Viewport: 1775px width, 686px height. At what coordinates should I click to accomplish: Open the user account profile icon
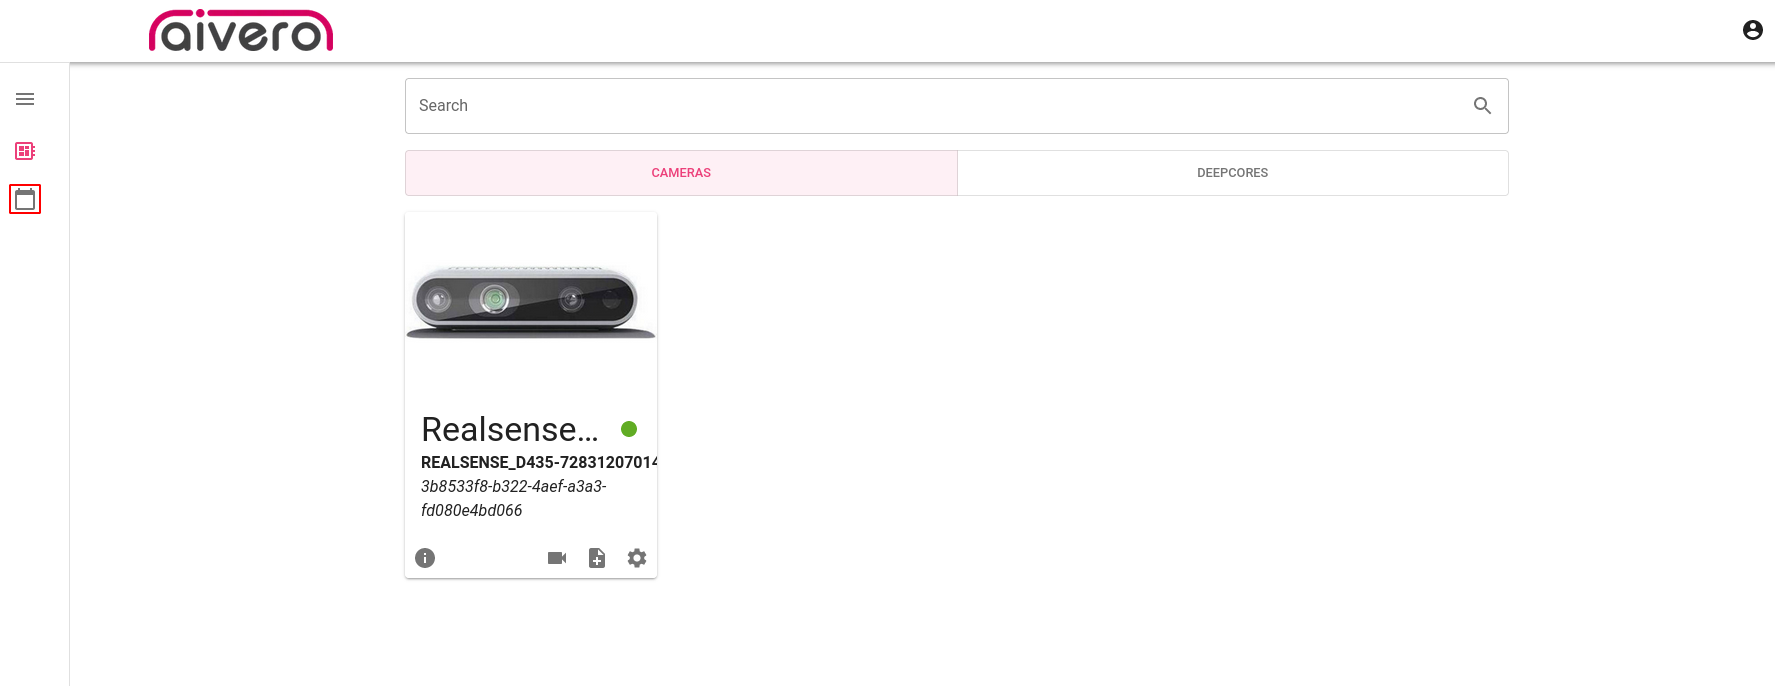[1752, 30]
